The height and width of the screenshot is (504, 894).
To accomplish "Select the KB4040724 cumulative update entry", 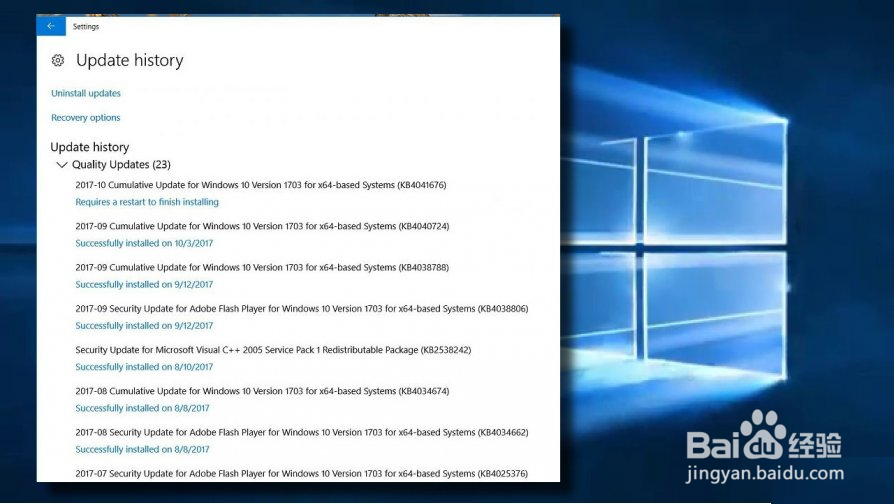I will coord(262,226).
